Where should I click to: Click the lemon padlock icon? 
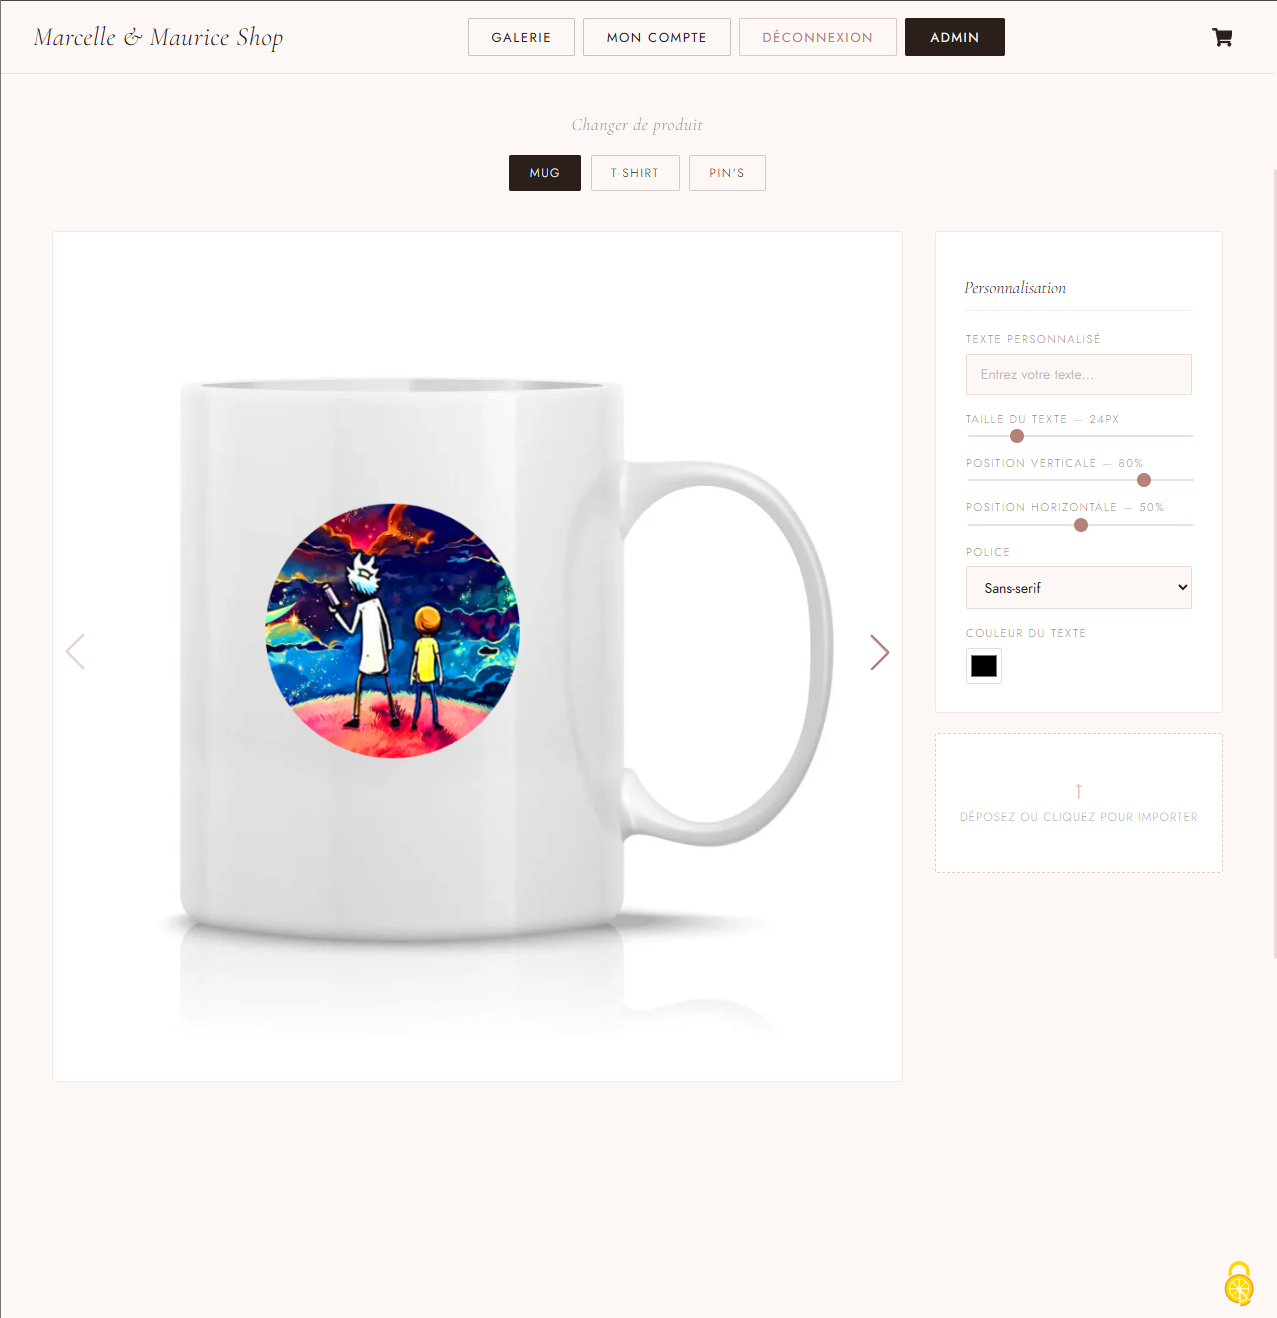[x=1239, y=1284]
